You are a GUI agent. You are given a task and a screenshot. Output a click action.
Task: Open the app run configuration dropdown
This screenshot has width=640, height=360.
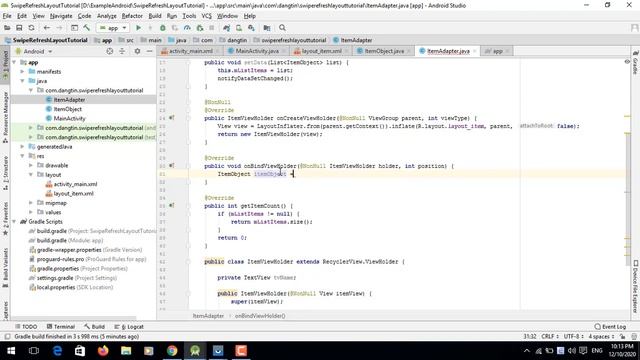click(x=113, y=28)
